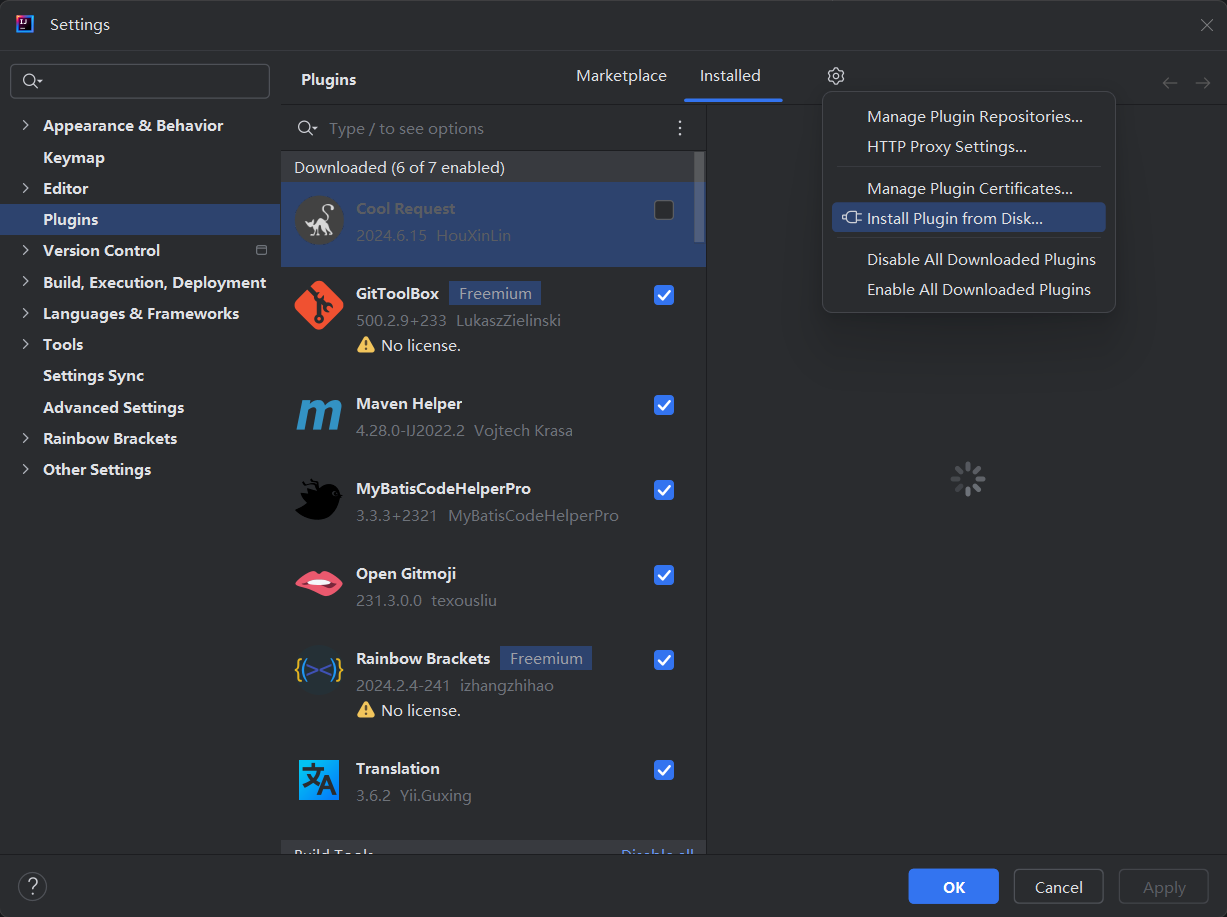This screenshot has width=1227, height=917.
Task: Click the Rainbow Brackets plugin icon
Action: 319,670
